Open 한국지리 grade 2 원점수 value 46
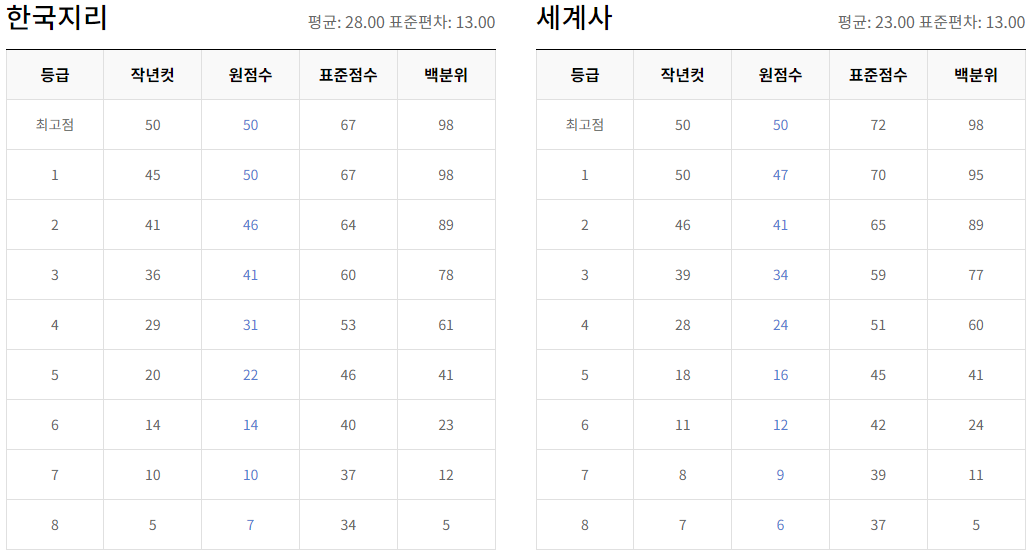The image size is (1033, 559). point(250,225)
